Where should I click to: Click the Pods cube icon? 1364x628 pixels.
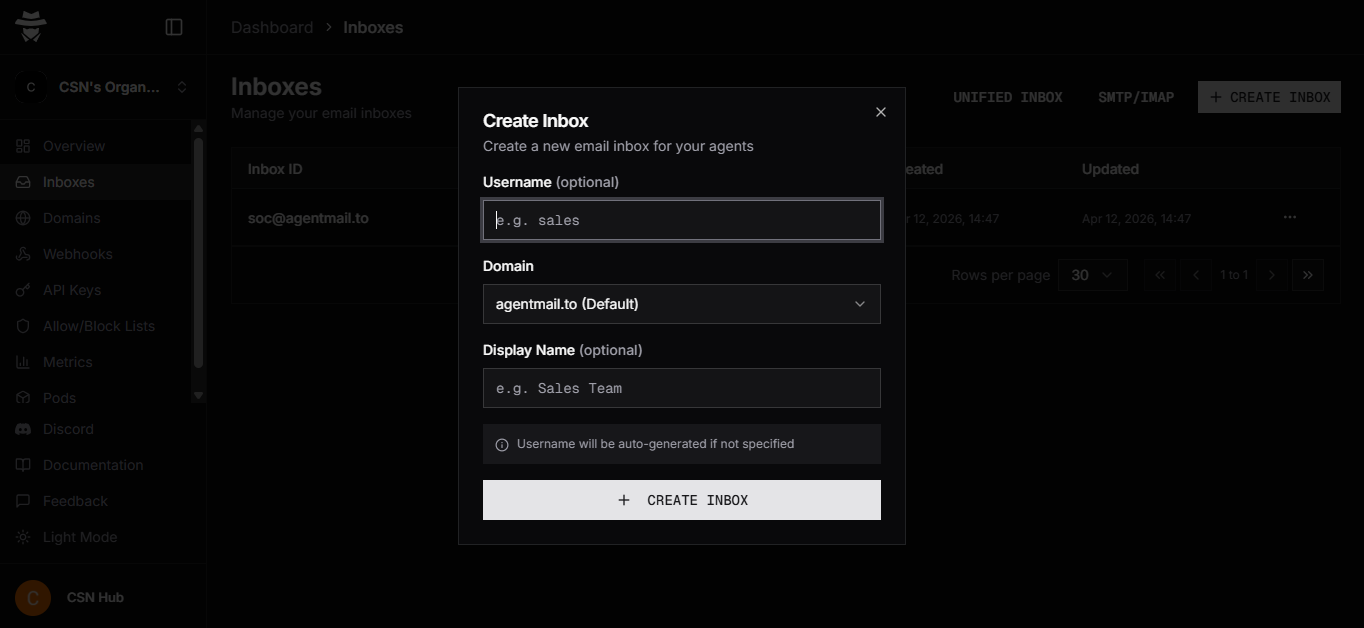point(23,398)
